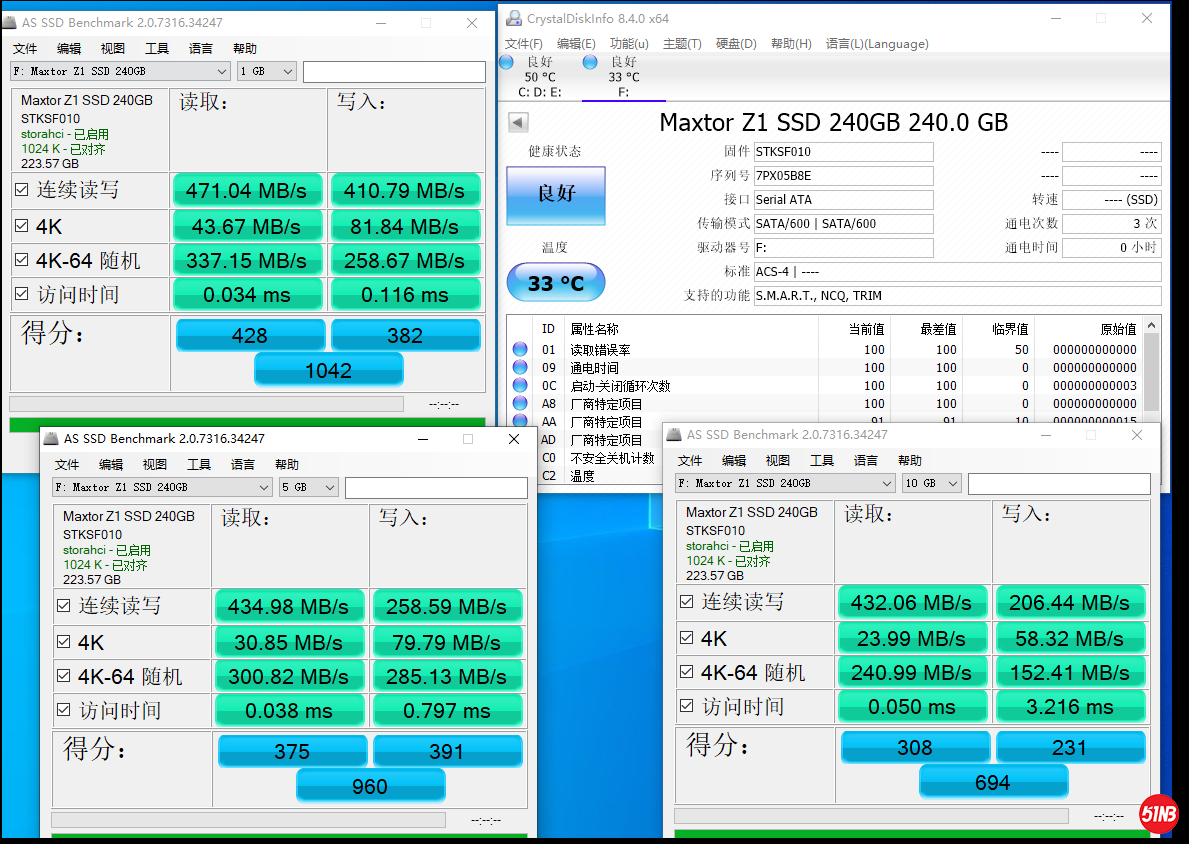Click AS SSD icon in 5 GB window title
This screenshot has height=844, width=1189.
pyautogui.click(x=50, y=439)
